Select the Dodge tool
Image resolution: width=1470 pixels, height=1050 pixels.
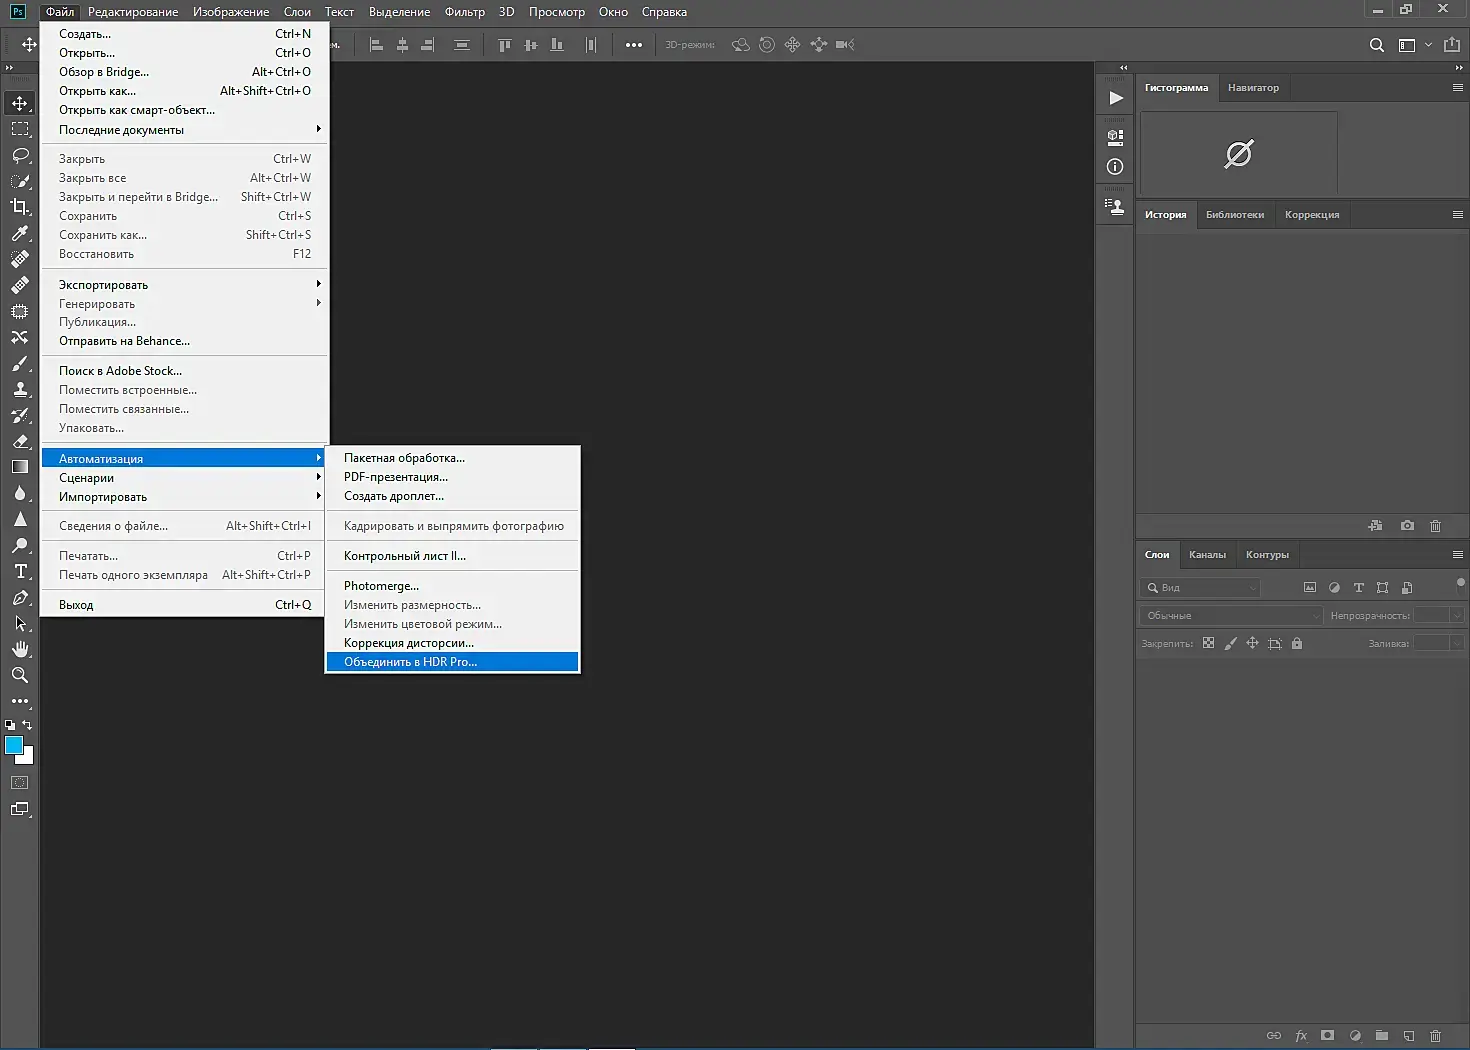[20, 545]
